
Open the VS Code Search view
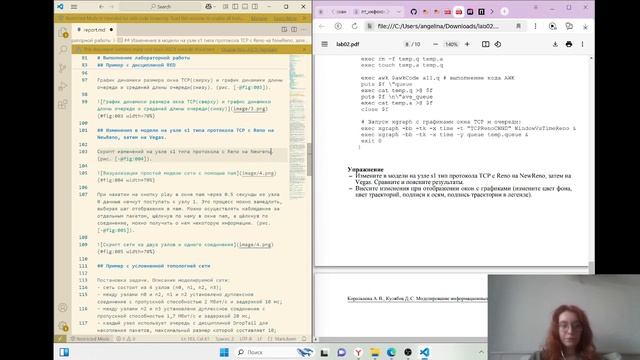pyautogui.click(x=62, y=50)
